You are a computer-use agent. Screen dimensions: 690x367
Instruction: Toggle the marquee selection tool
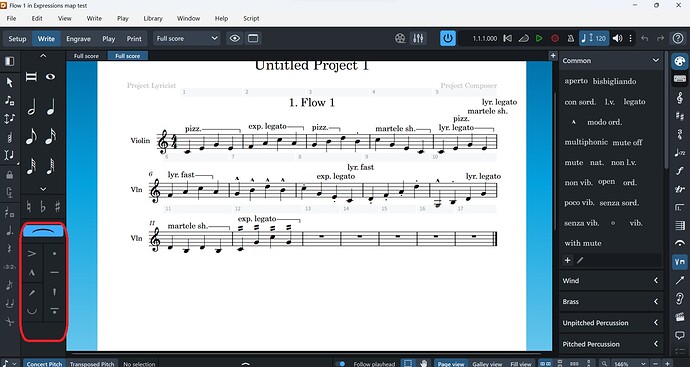point(408,363)
